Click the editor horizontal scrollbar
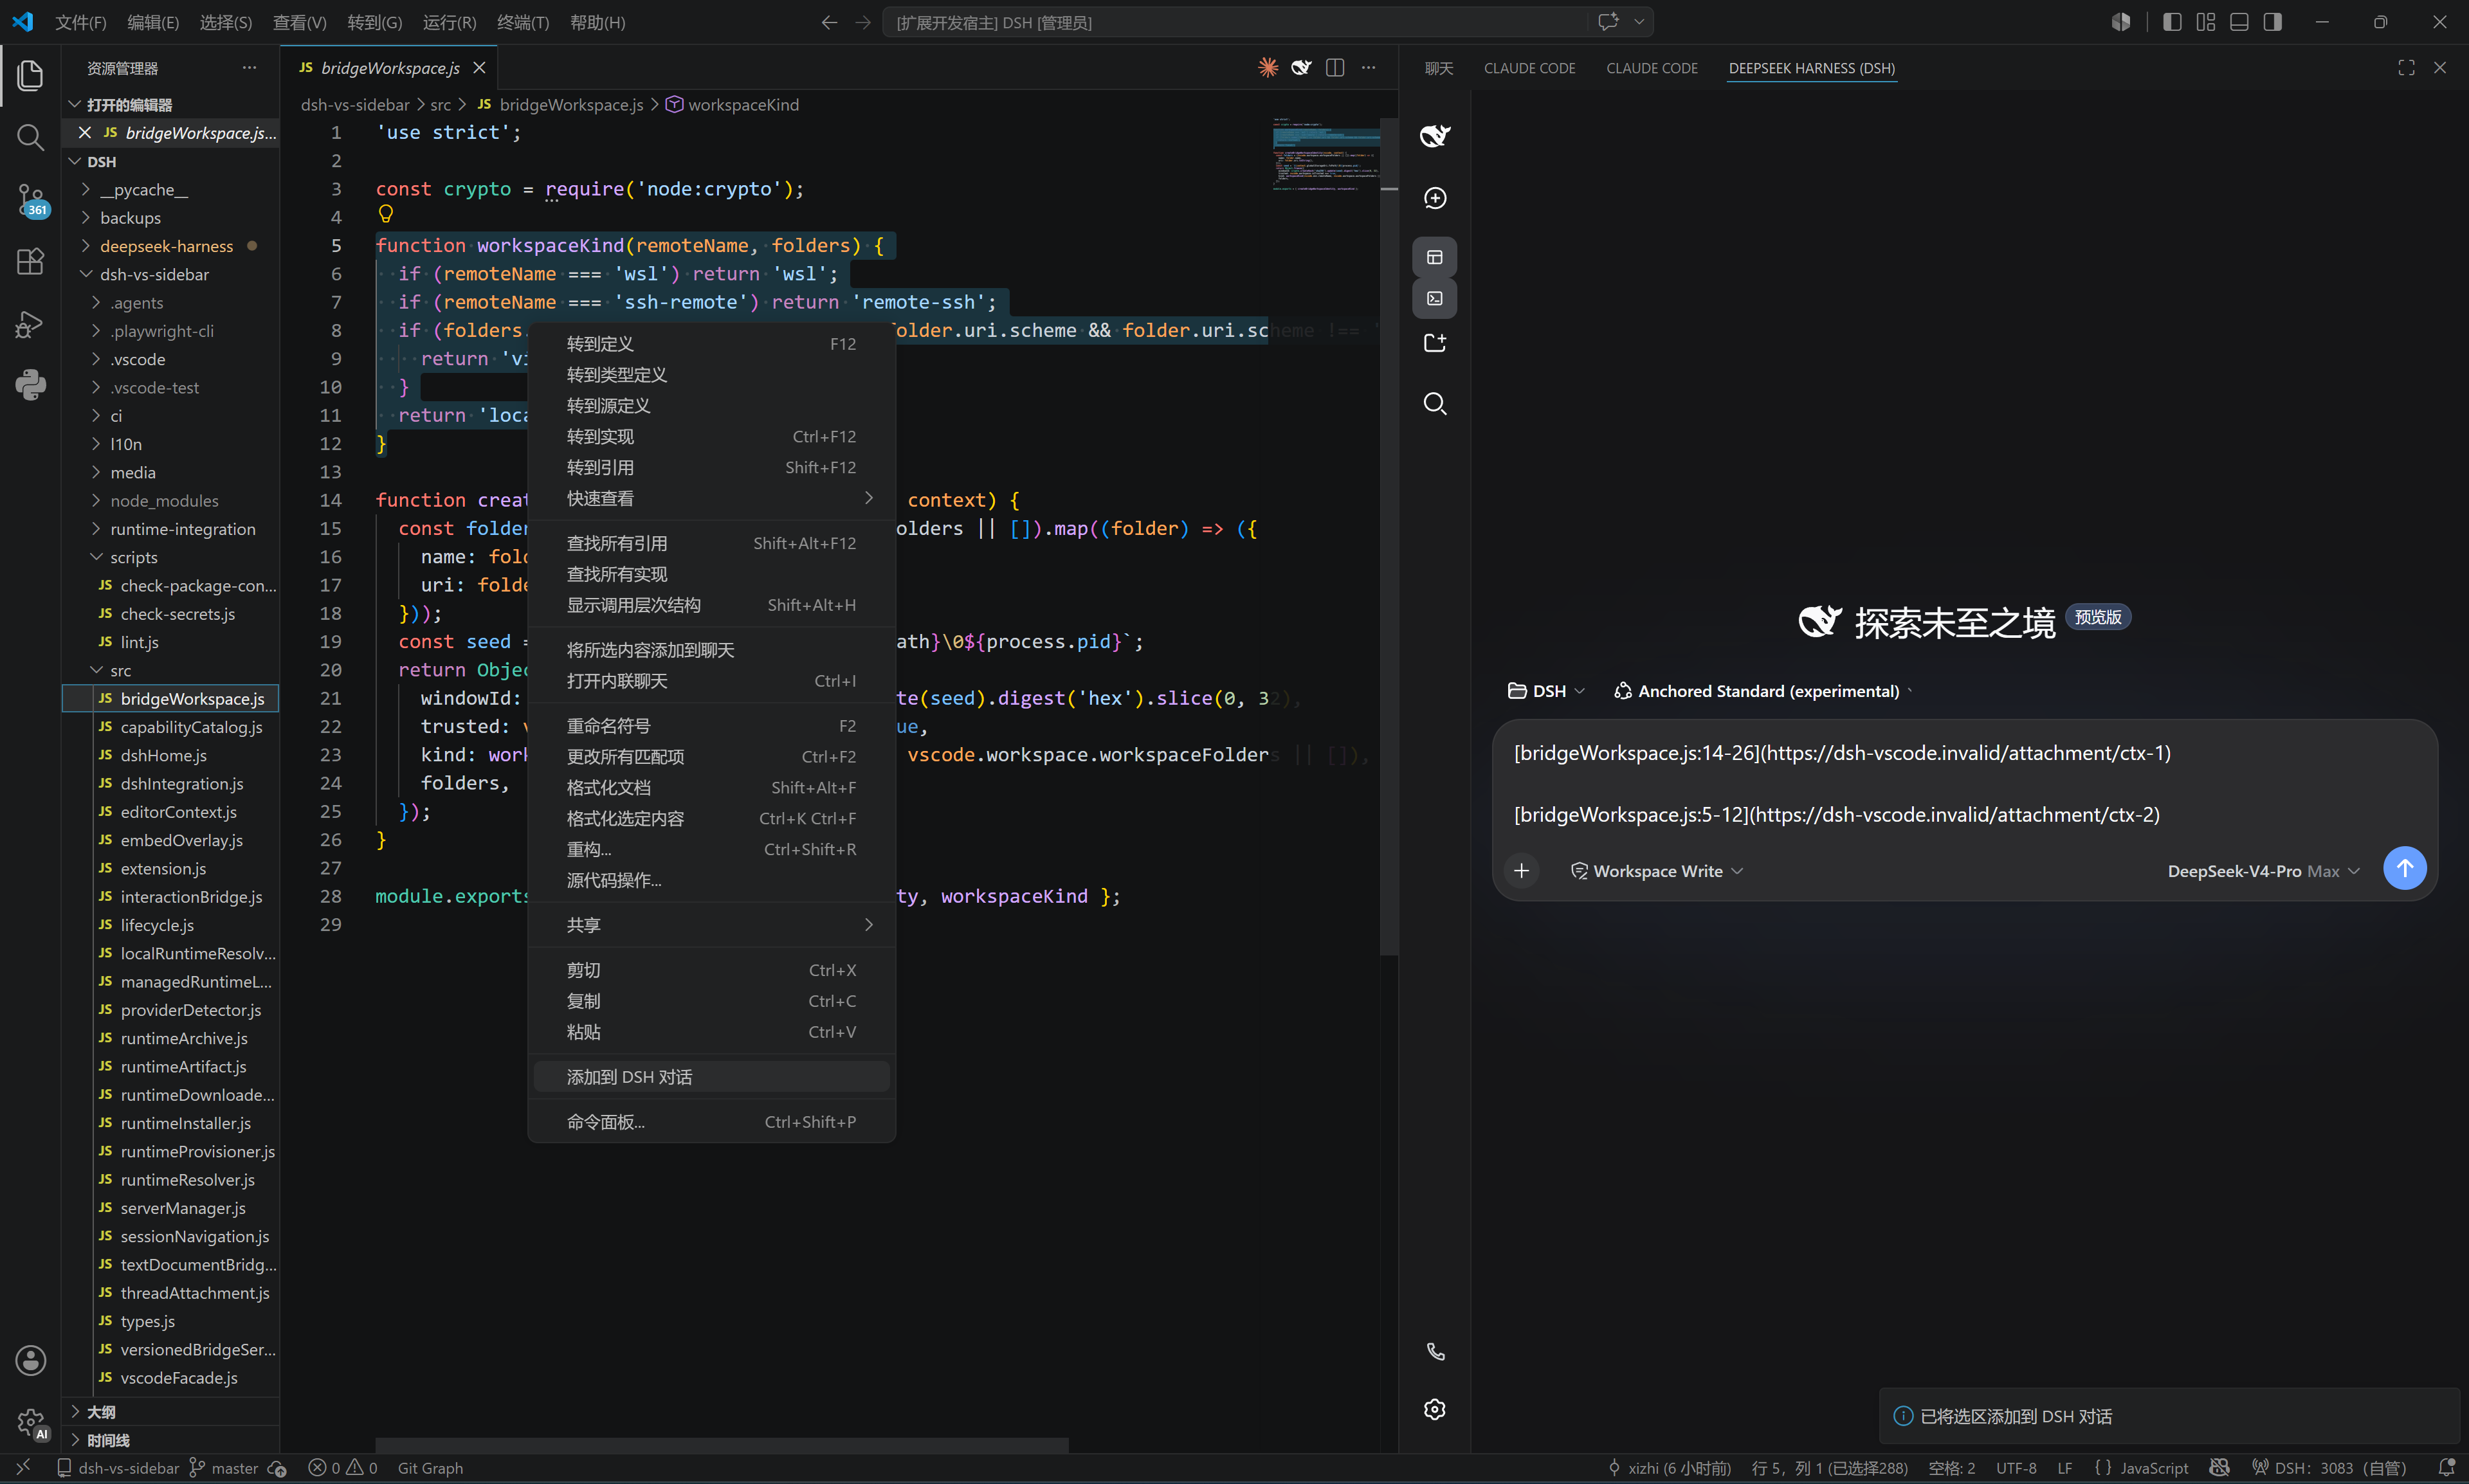Viewport: 2469px width, 1484px height. [721, 1446]
